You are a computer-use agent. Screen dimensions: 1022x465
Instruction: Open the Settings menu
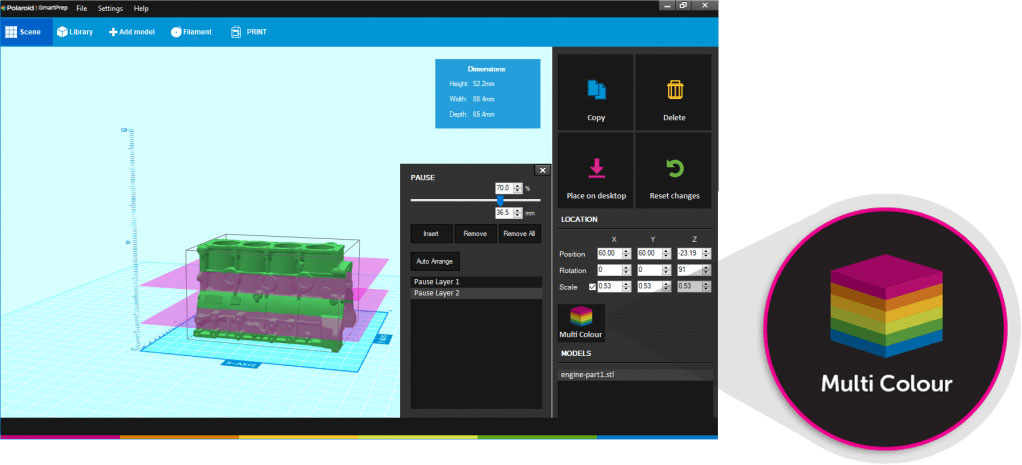click(x=110, y=8)
